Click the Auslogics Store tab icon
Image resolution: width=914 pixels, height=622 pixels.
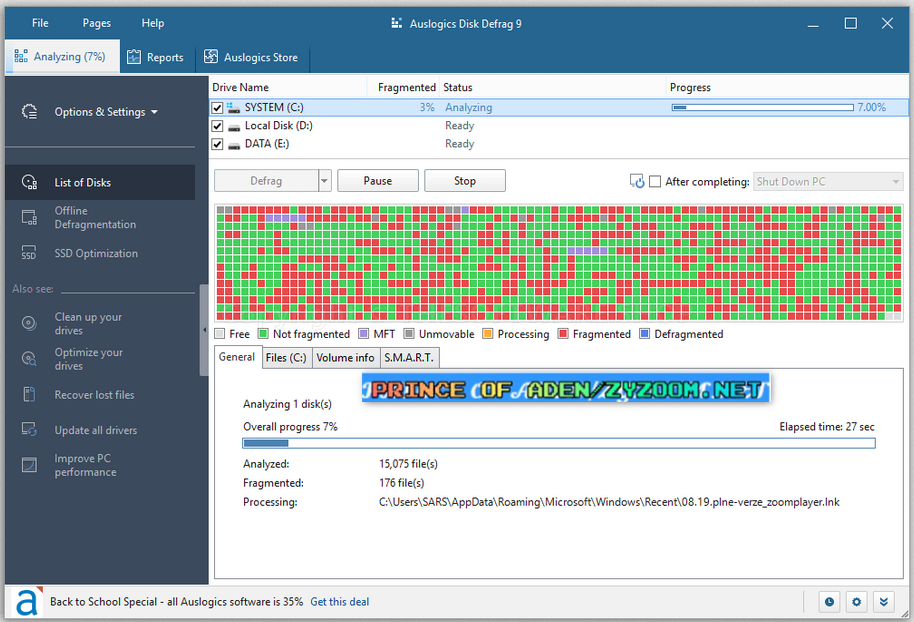[x=210, y=56]
